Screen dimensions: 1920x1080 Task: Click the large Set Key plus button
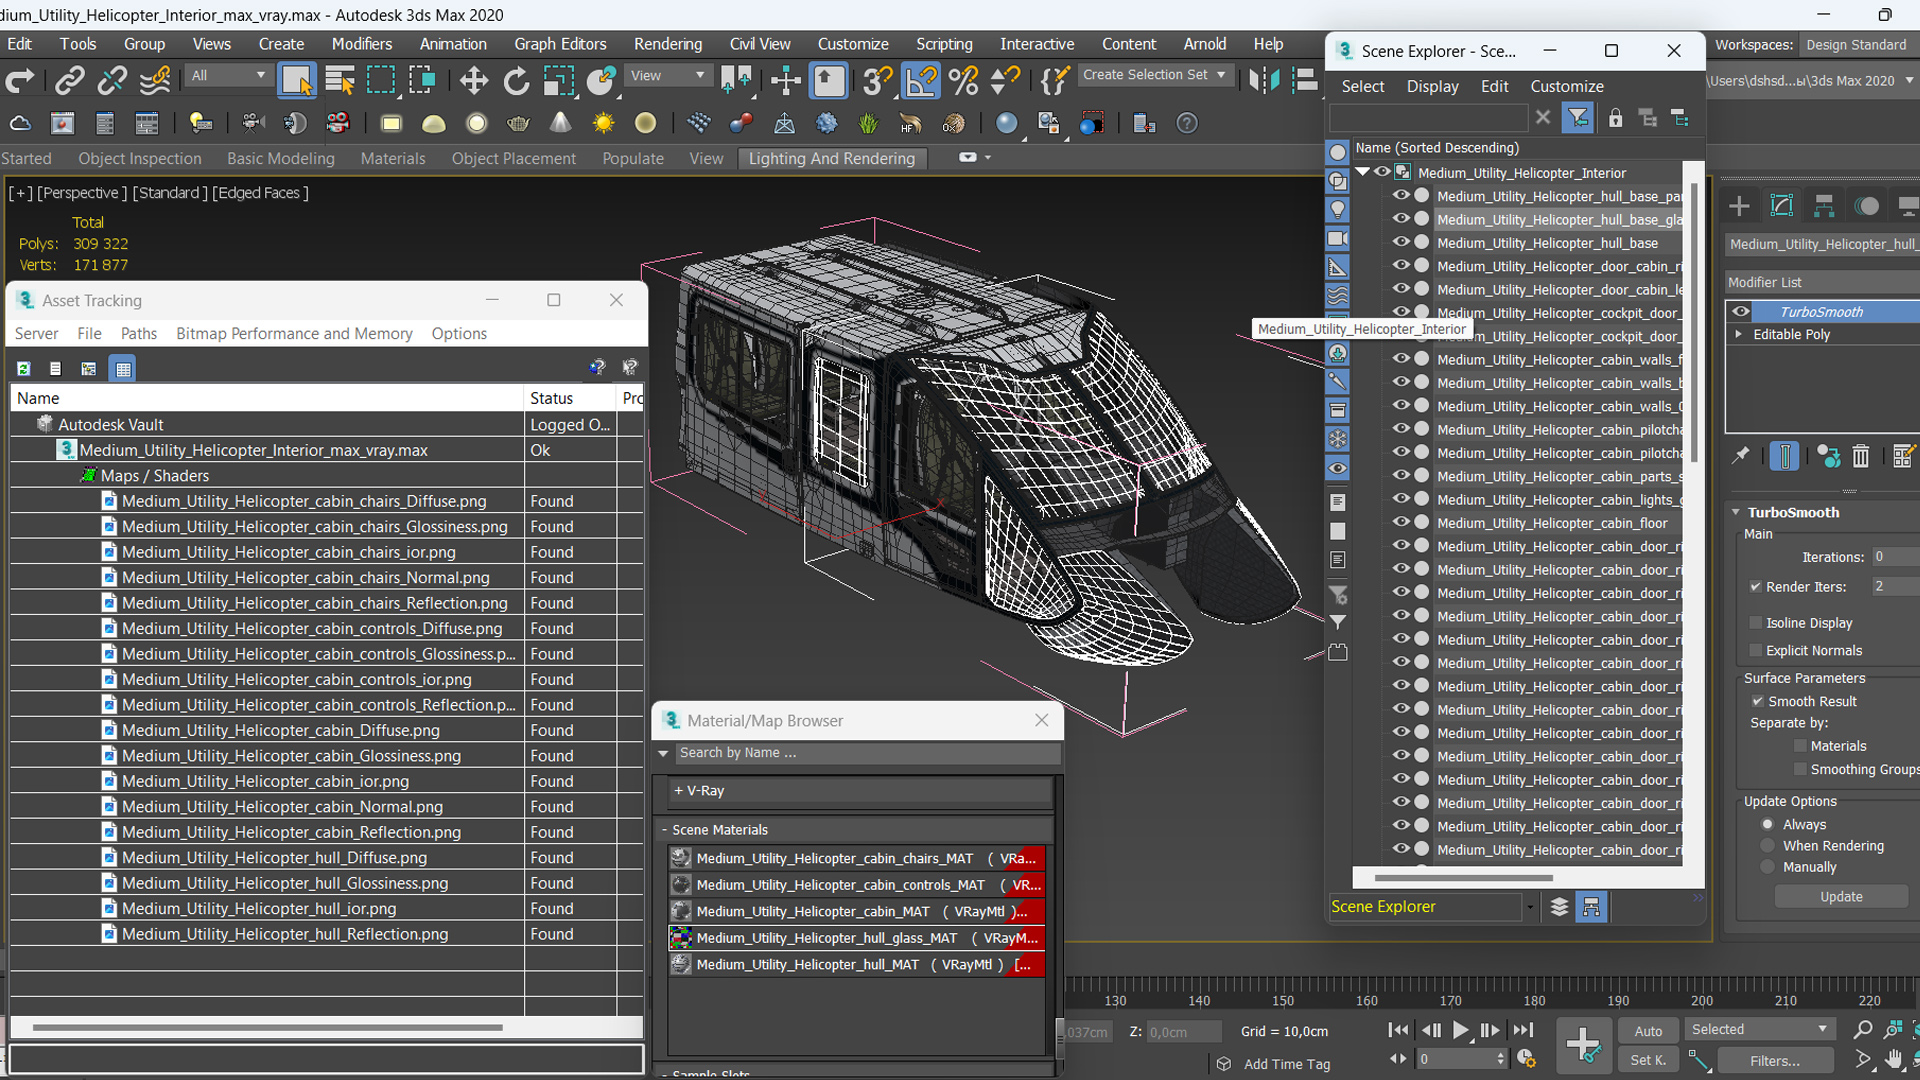coord(1583,1045)
